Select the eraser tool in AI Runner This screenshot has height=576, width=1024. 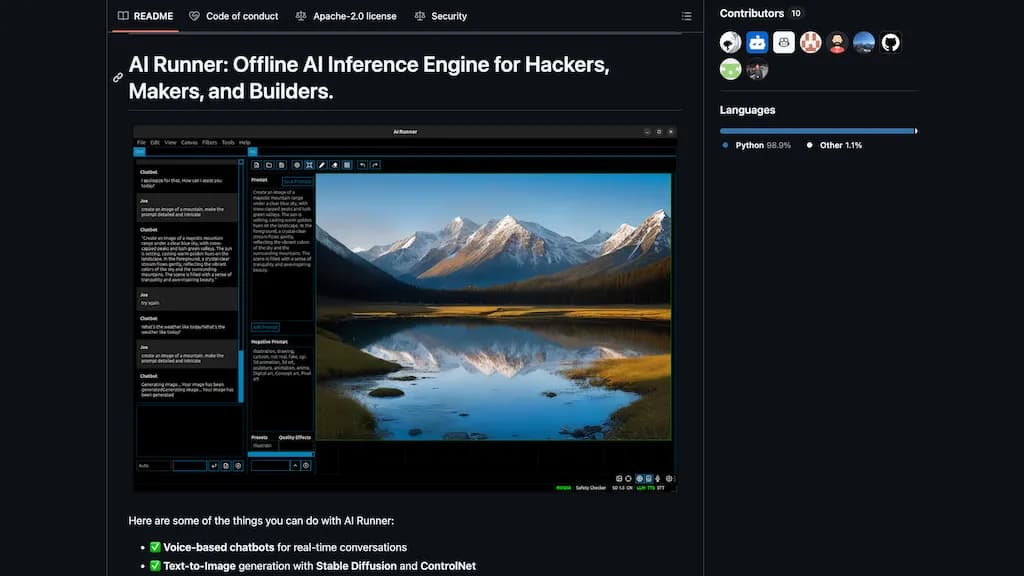334,165
